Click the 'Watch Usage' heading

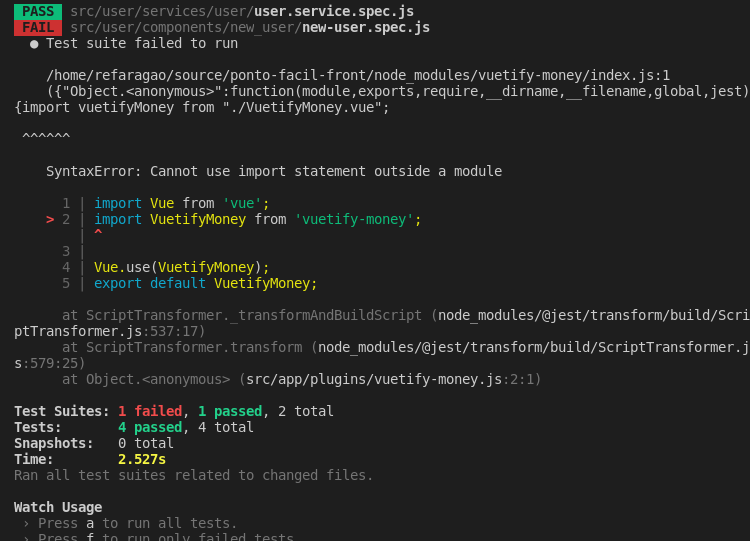[x=58, y=508]
